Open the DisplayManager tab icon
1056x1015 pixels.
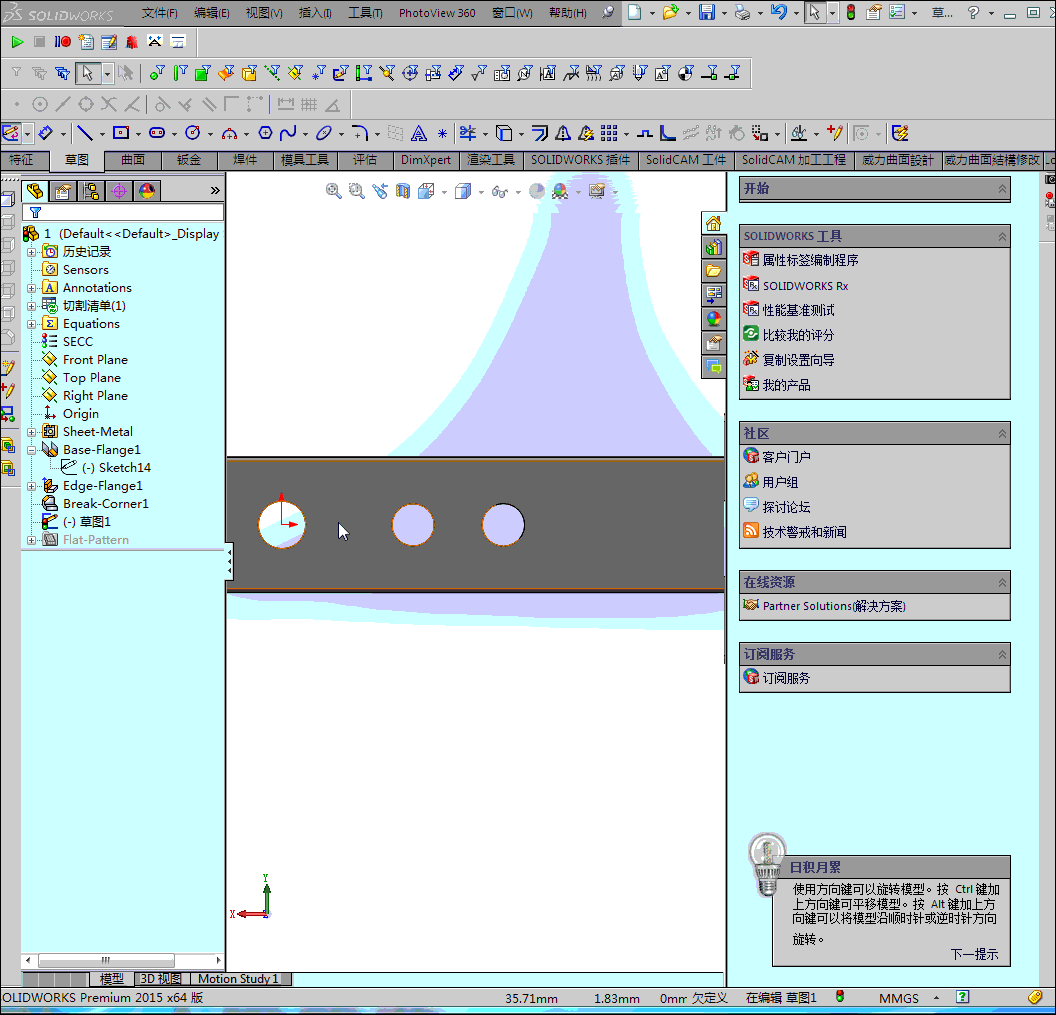pos(147,191)
